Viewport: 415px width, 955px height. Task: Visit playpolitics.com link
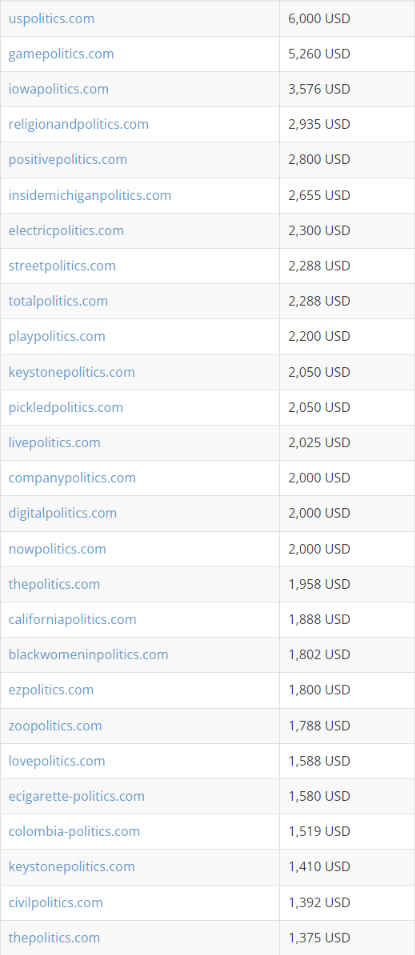[x=57, y=336]
